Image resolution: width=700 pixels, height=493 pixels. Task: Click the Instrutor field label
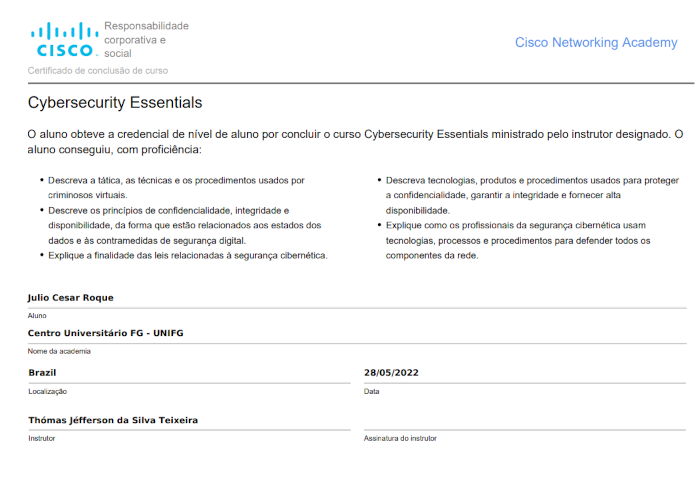42,438
